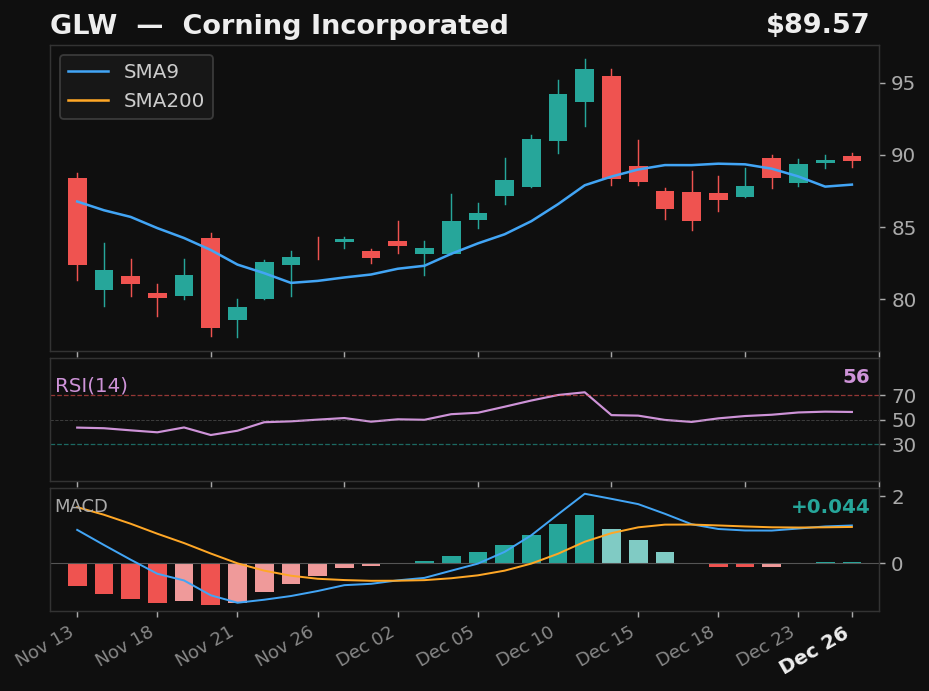The image size is (929, 691).
Task: Click the tallest green MACD histogram bar
Action: click(x=585, y=539)
